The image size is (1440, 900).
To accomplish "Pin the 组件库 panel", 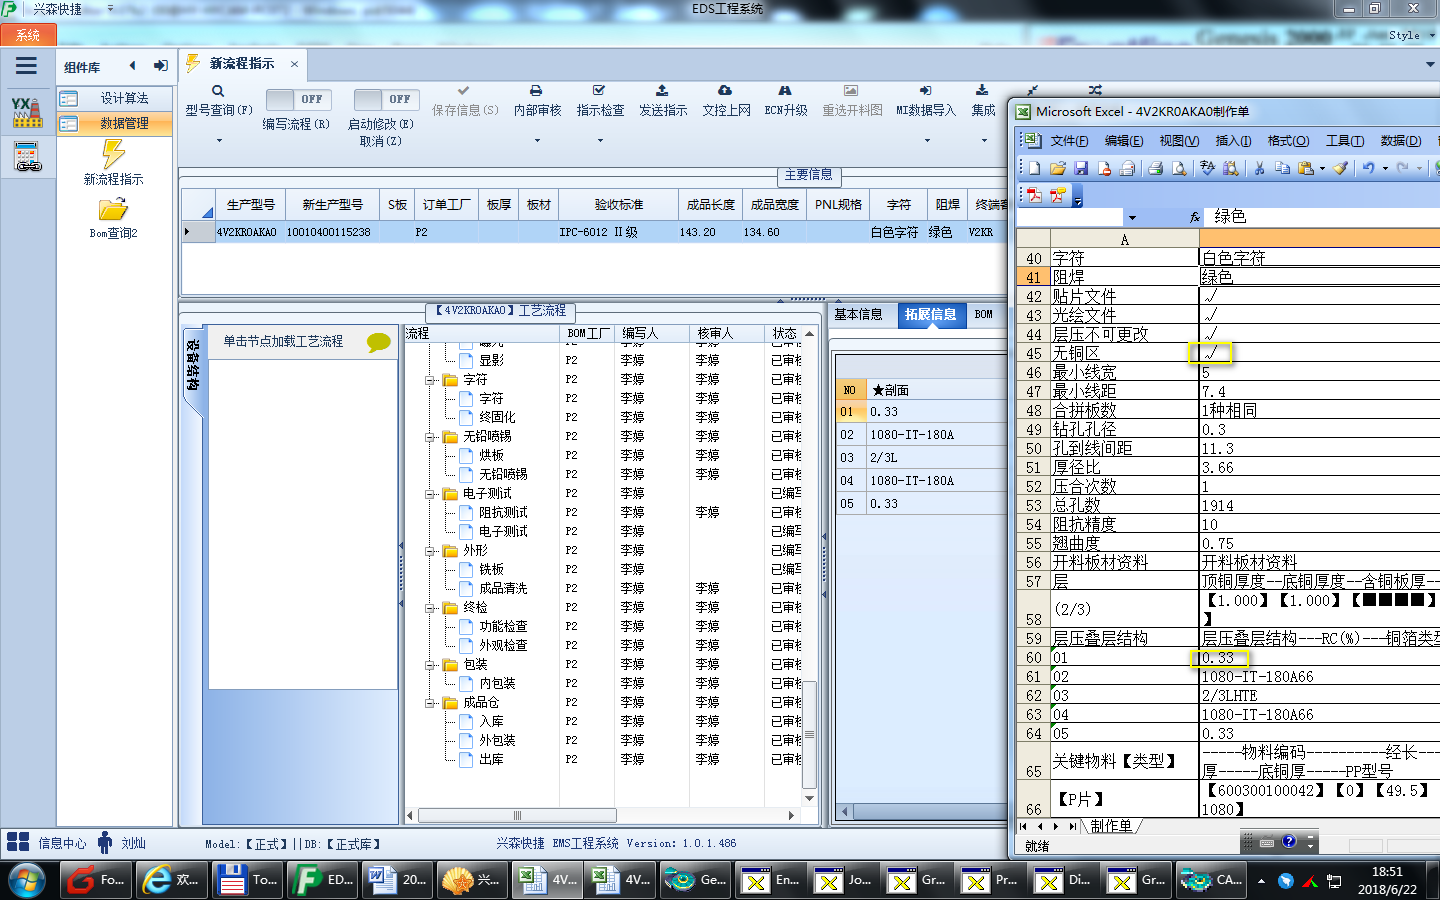I will click(x=160, y=66).
